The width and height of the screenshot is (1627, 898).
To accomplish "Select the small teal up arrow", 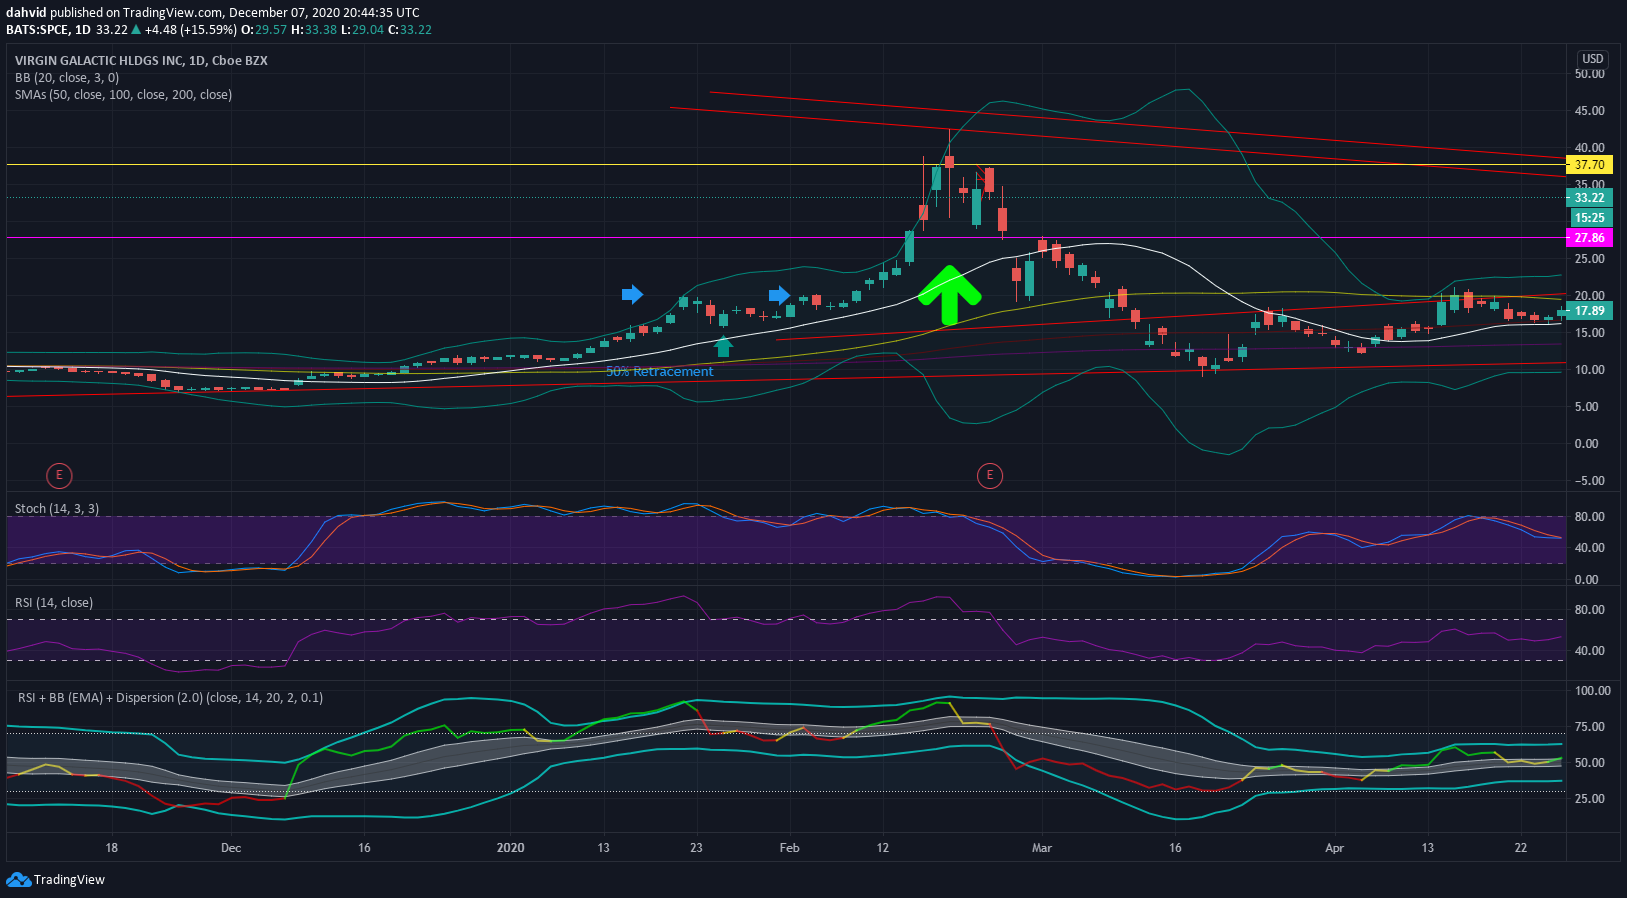I will (724, 346).
